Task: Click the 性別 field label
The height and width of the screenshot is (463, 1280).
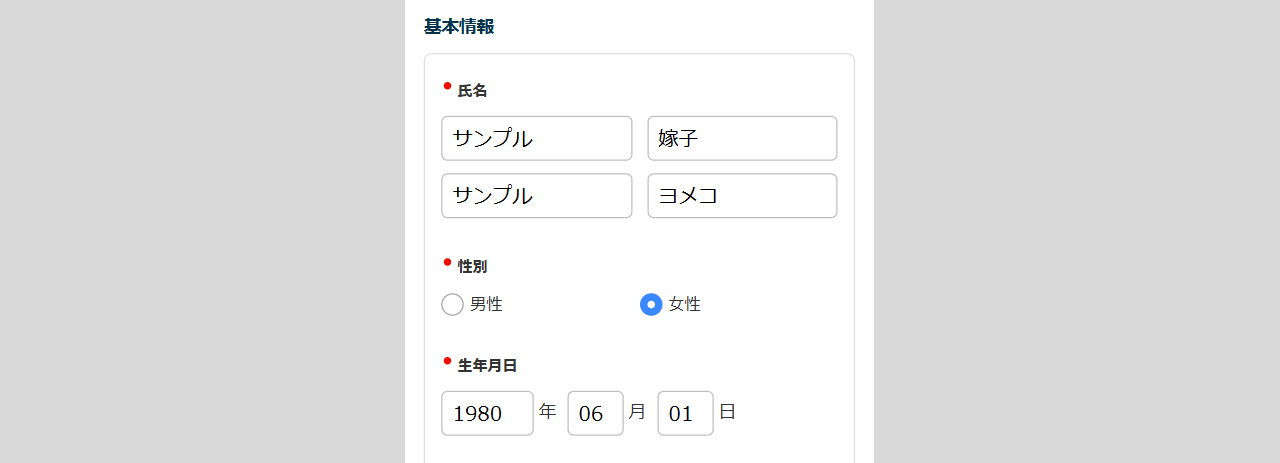Action: tap(472, 267)
